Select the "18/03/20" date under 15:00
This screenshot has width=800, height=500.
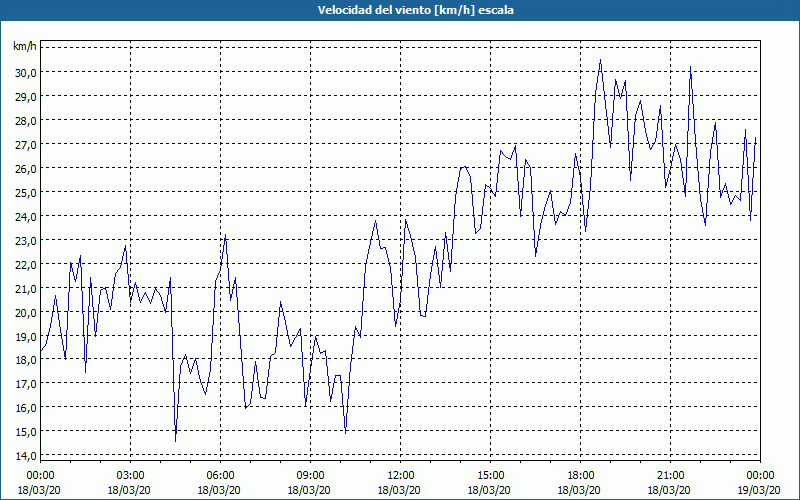pos(489,490)
